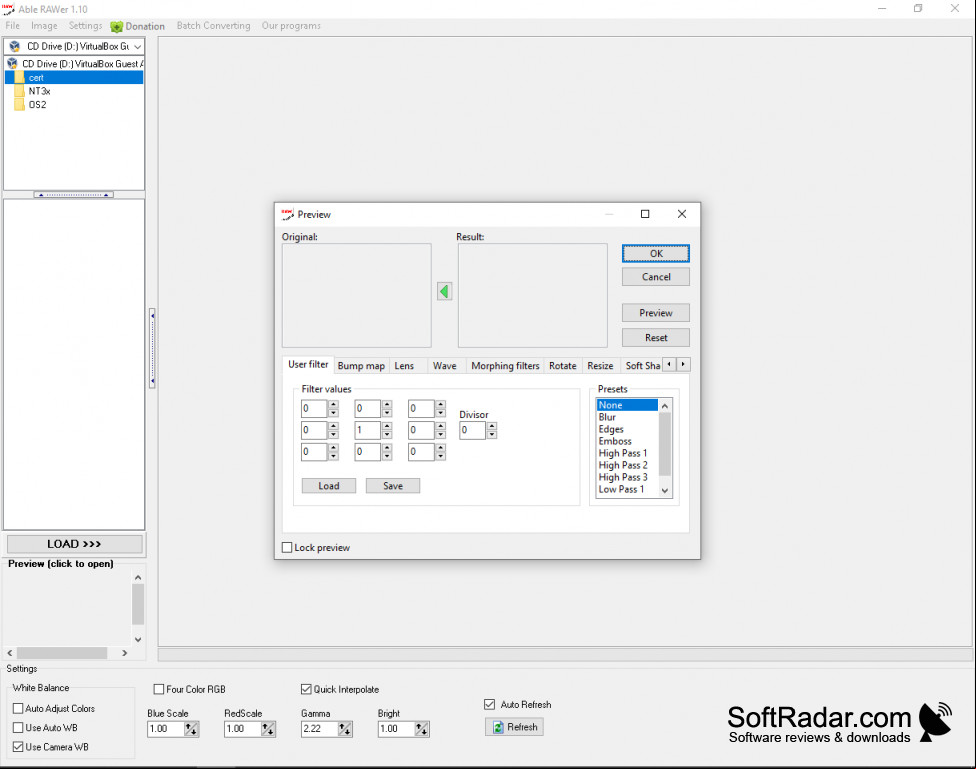The height and width of the screenshot is (769, 976).
Task: Select the User filter tab
Action: (308, 365)
